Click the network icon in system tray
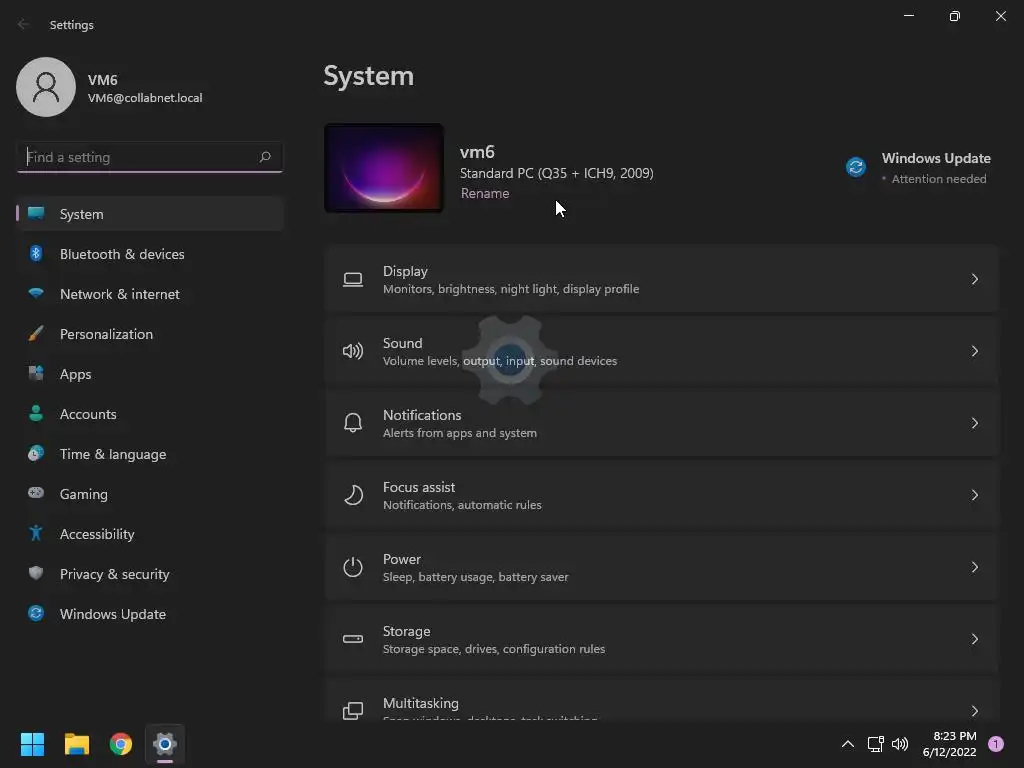Screen dimensions: 1024x768 click(875, 744)
